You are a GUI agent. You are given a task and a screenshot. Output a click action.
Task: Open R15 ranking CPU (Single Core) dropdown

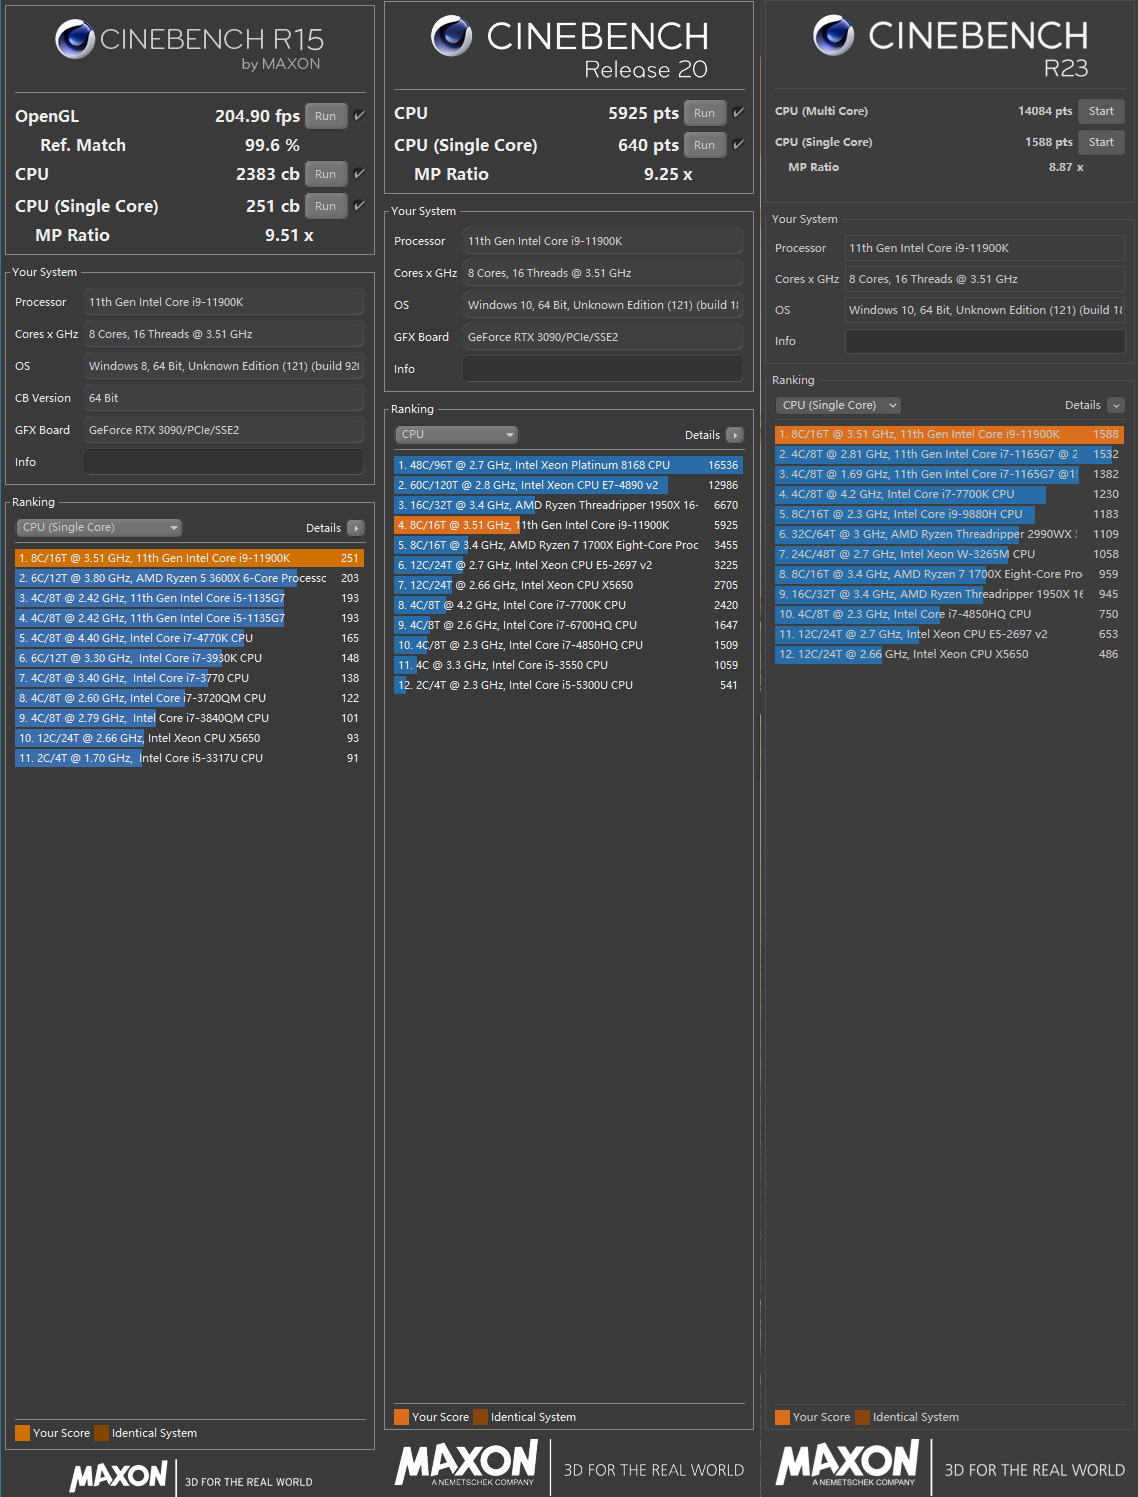[98, 528]
